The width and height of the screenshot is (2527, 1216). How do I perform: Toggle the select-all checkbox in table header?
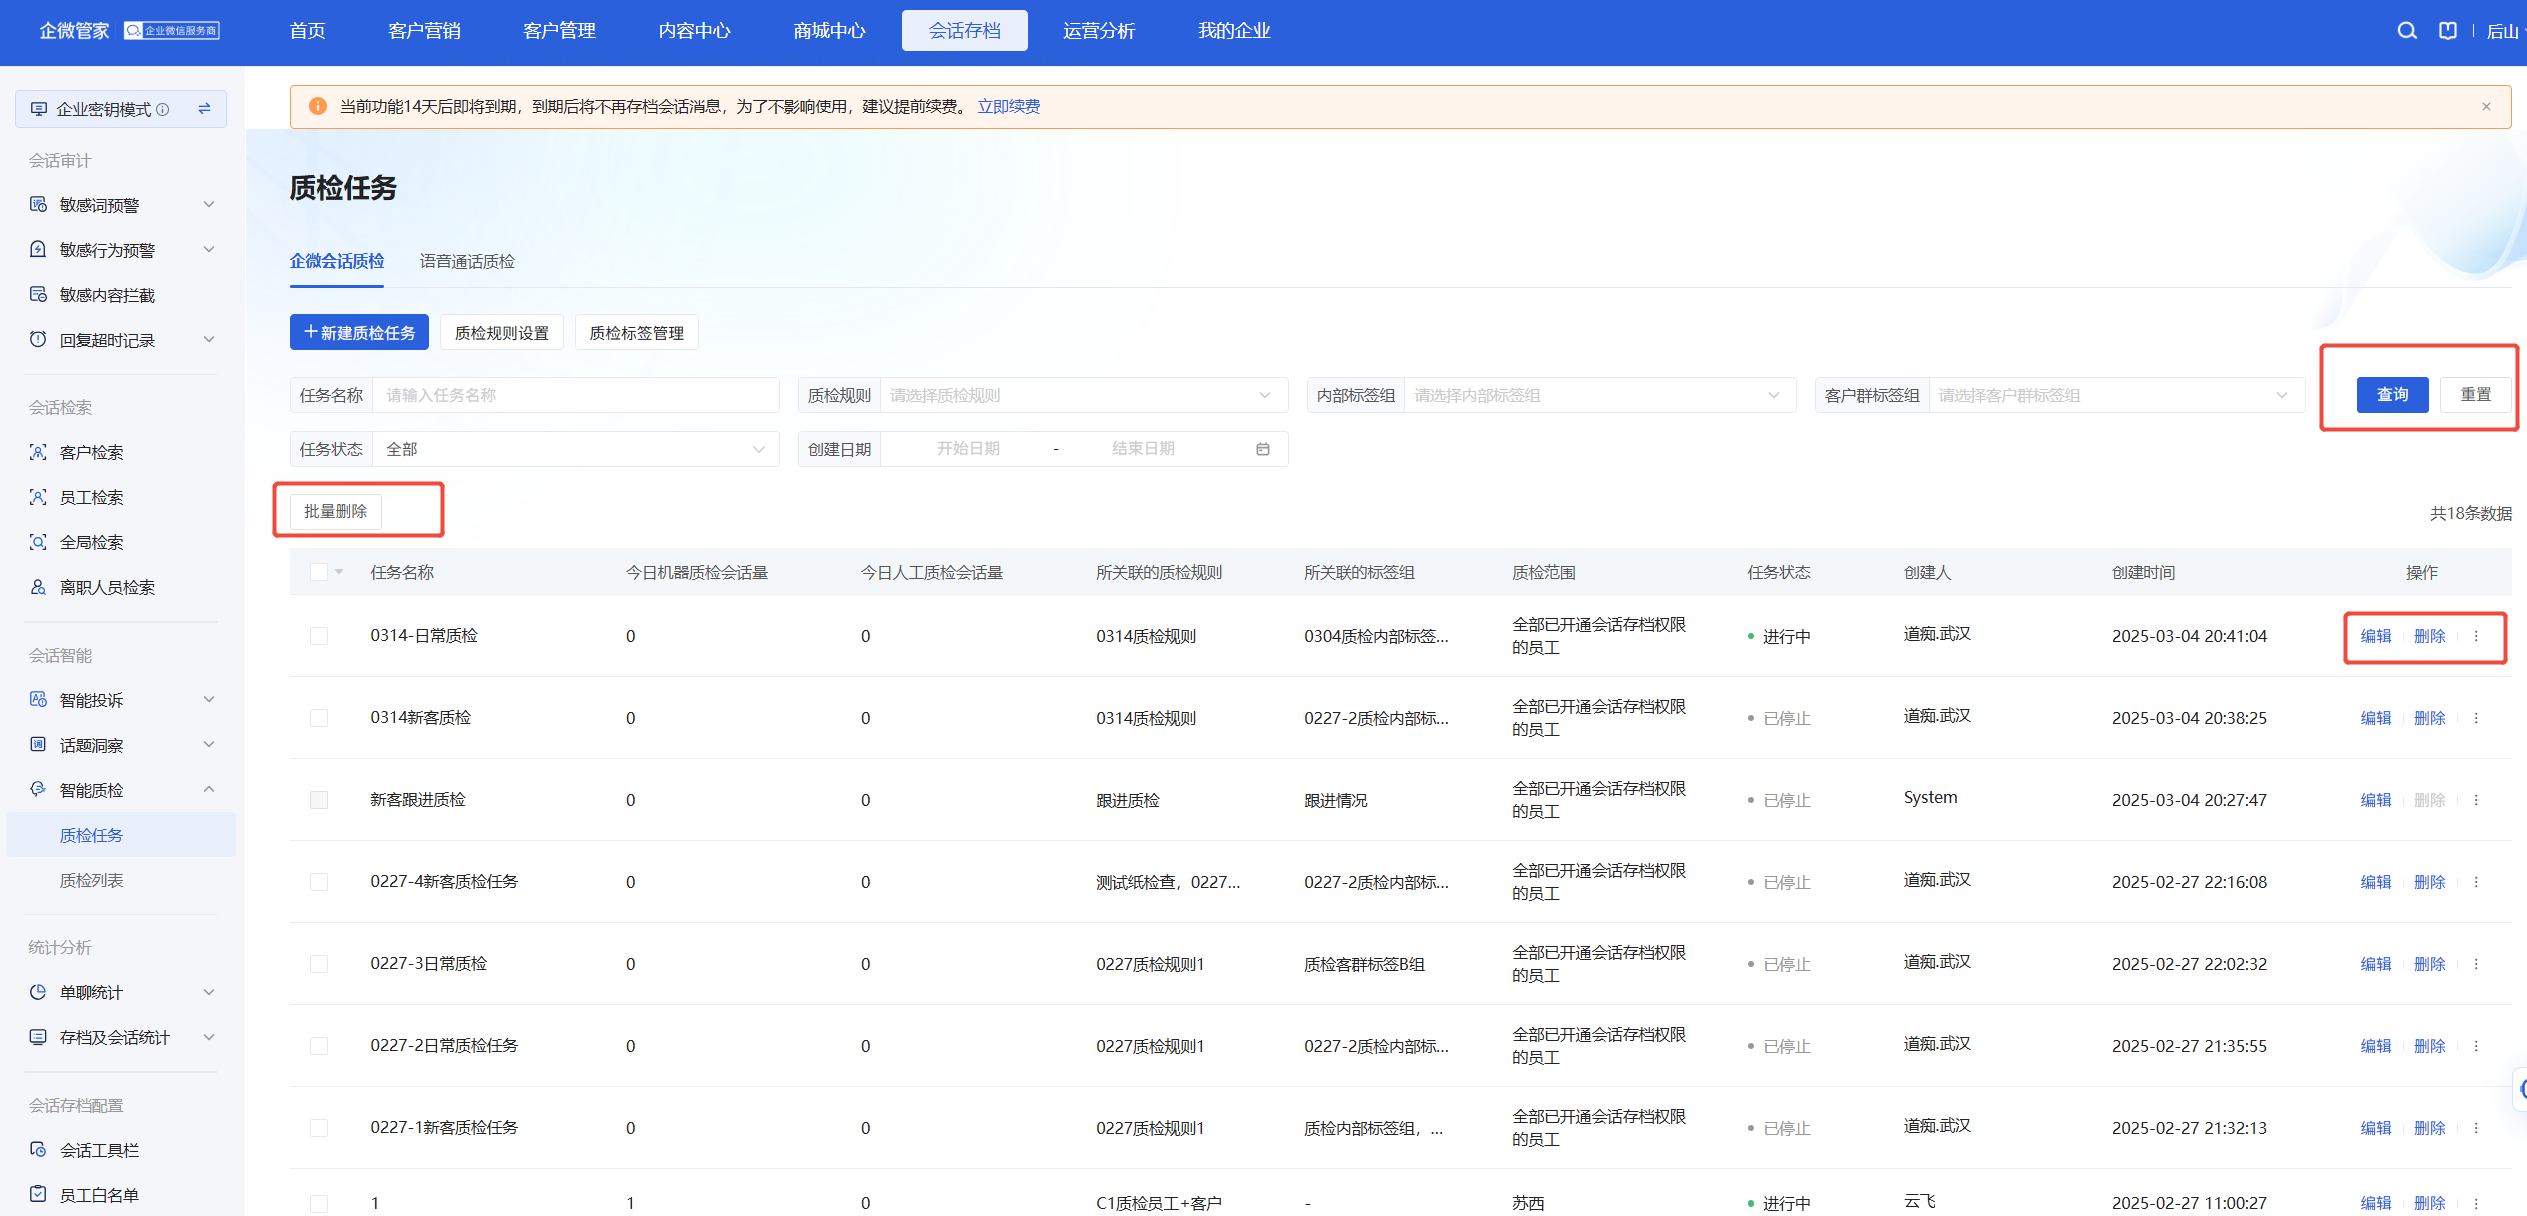[319, 572]
